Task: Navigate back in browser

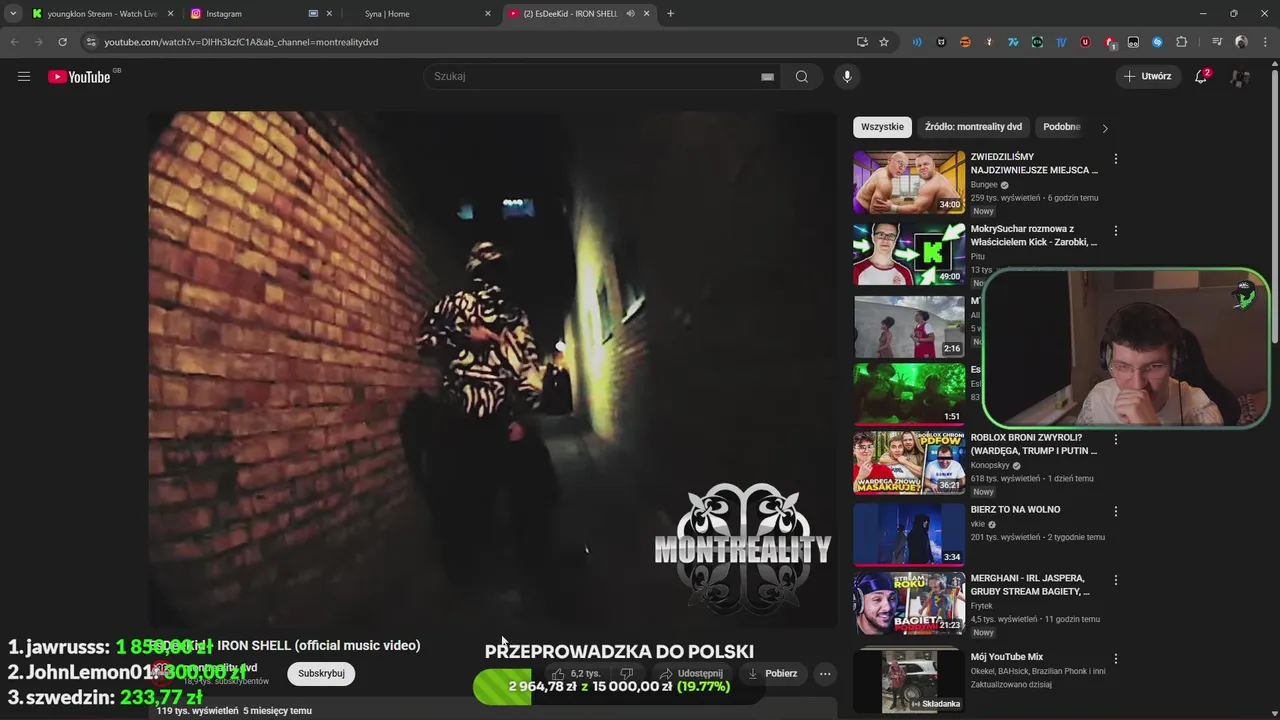Action: [x=14, y=42]
